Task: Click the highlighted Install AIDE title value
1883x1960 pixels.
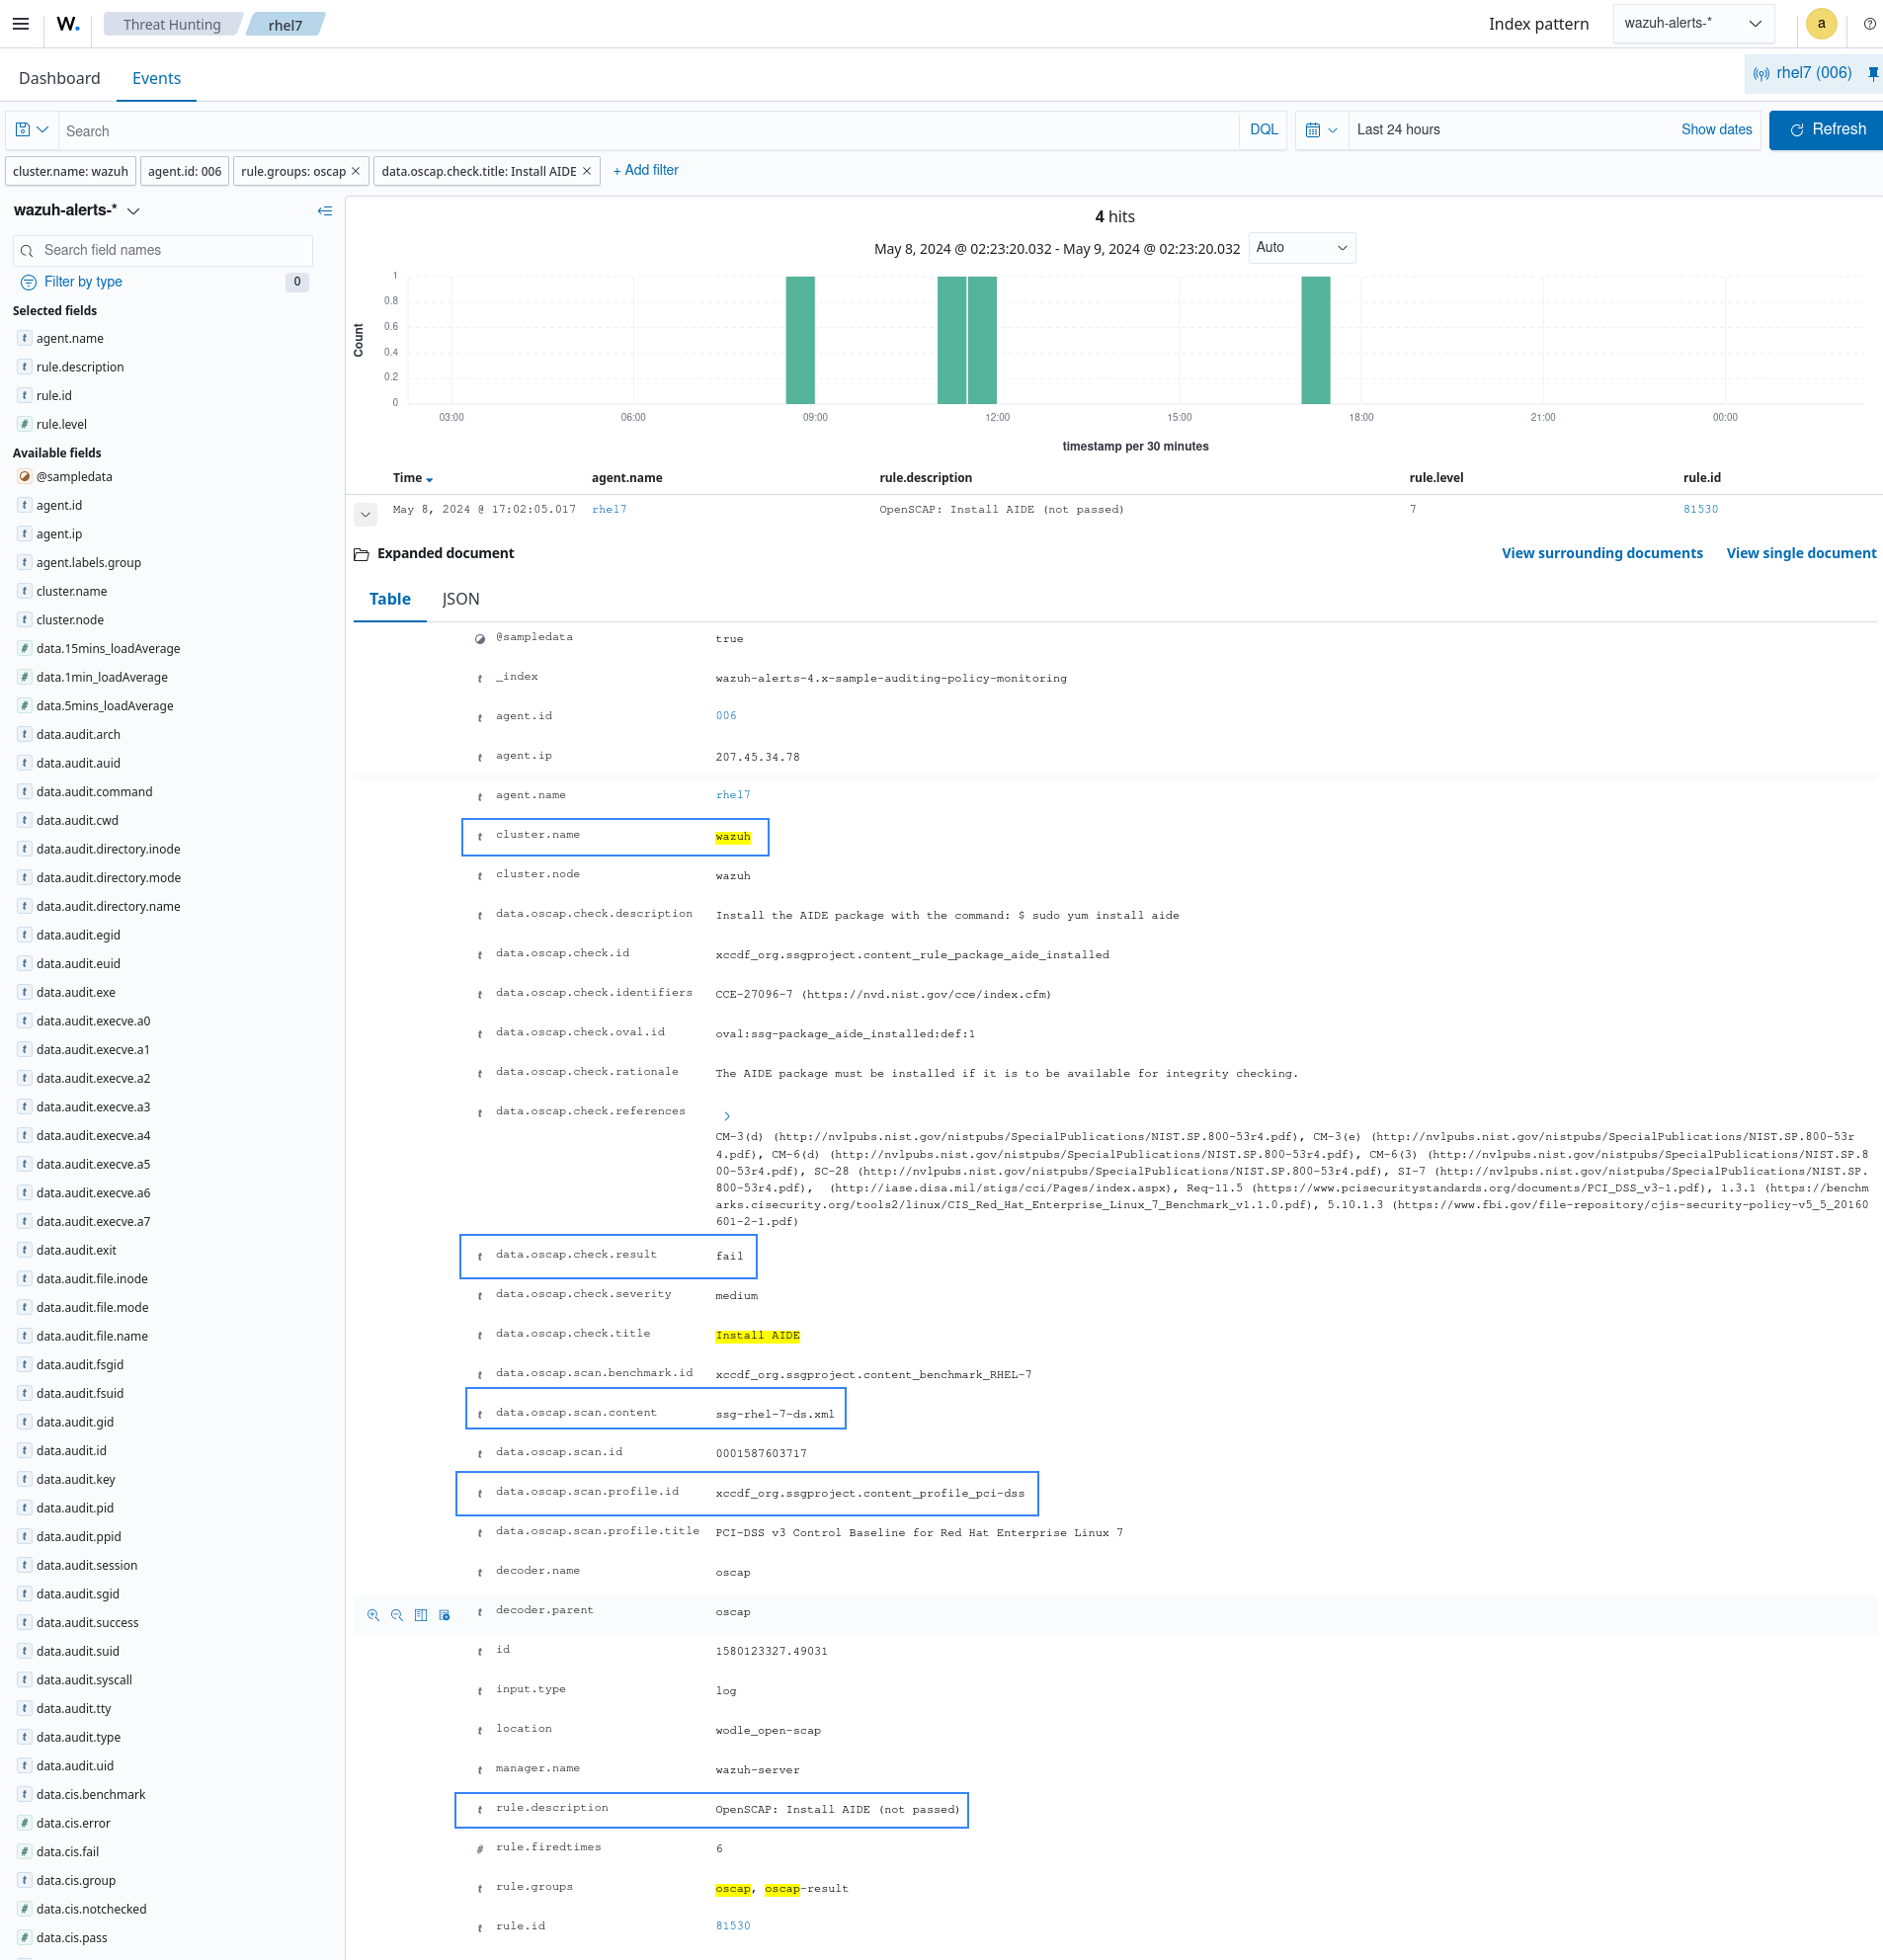Action: pos(757,1336)
